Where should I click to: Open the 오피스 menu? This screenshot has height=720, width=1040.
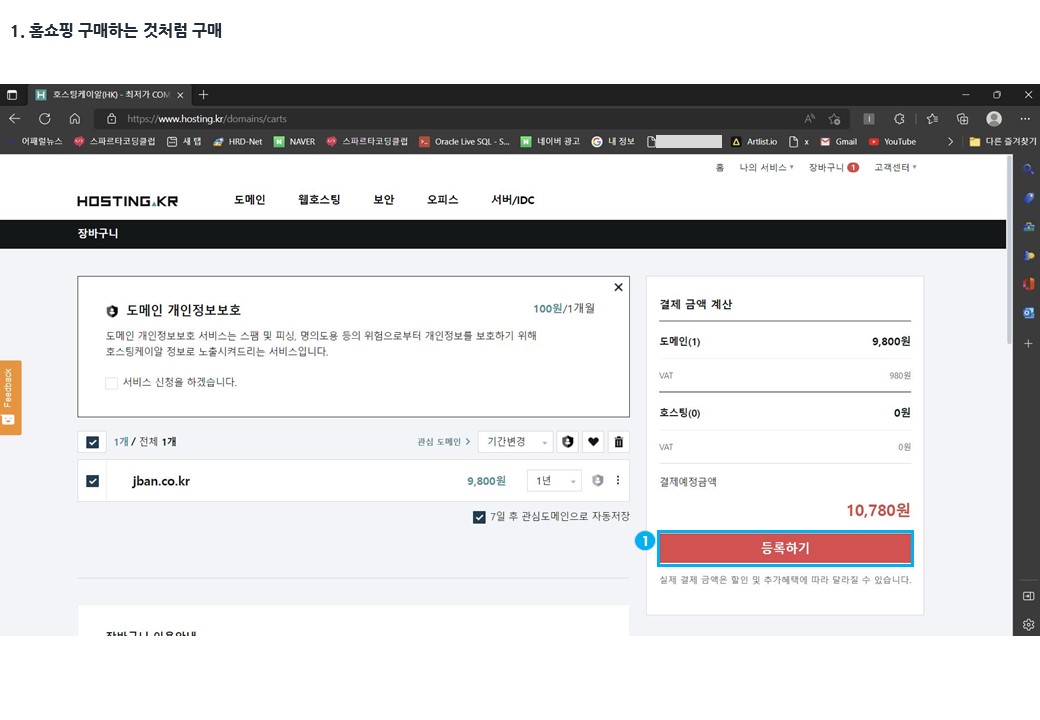tap(442, 200)
